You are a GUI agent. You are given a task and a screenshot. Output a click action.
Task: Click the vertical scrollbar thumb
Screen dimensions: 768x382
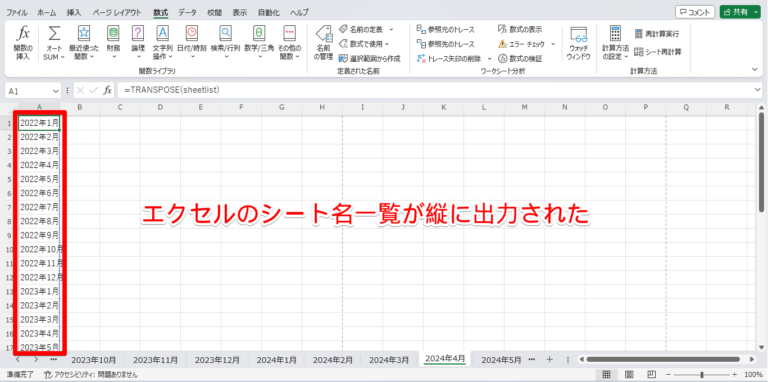[761, 163]
